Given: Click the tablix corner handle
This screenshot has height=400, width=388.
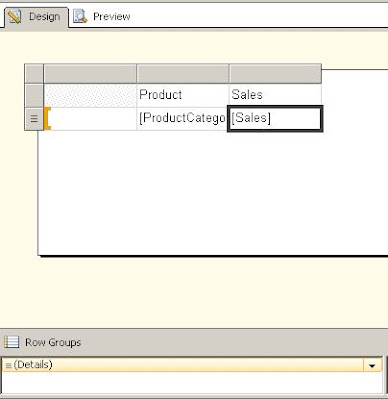Looking at the screenshot, I should coord(34,74).
